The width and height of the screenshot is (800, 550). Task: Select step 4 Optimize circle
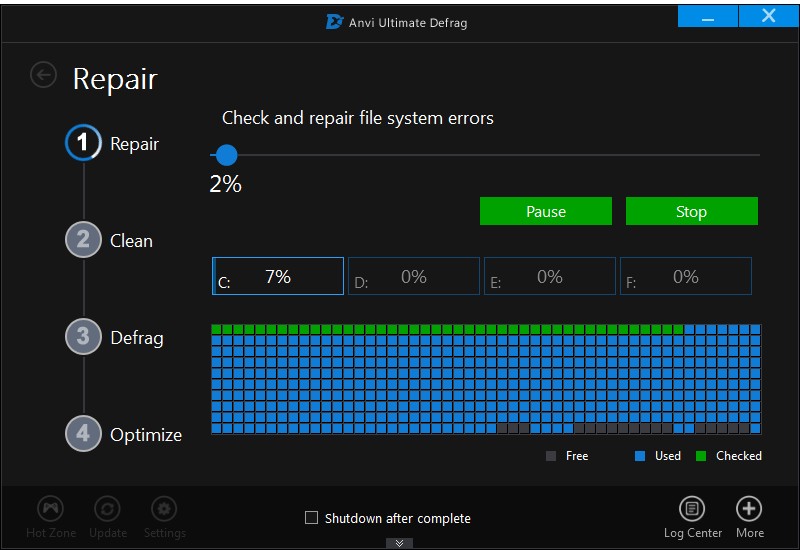[x=84, y=434]
